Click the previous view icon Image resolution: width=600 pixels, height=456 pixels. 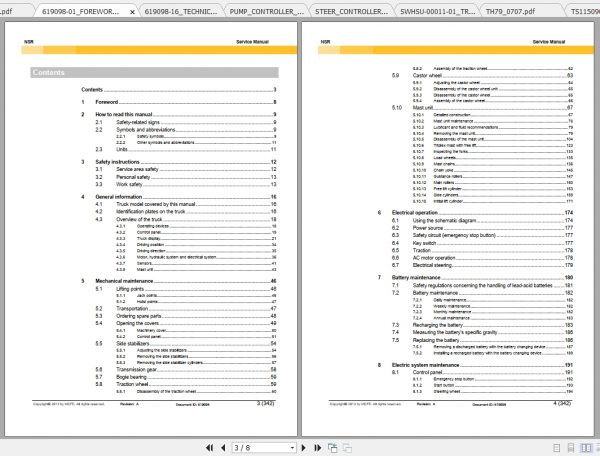coord(333,448)
